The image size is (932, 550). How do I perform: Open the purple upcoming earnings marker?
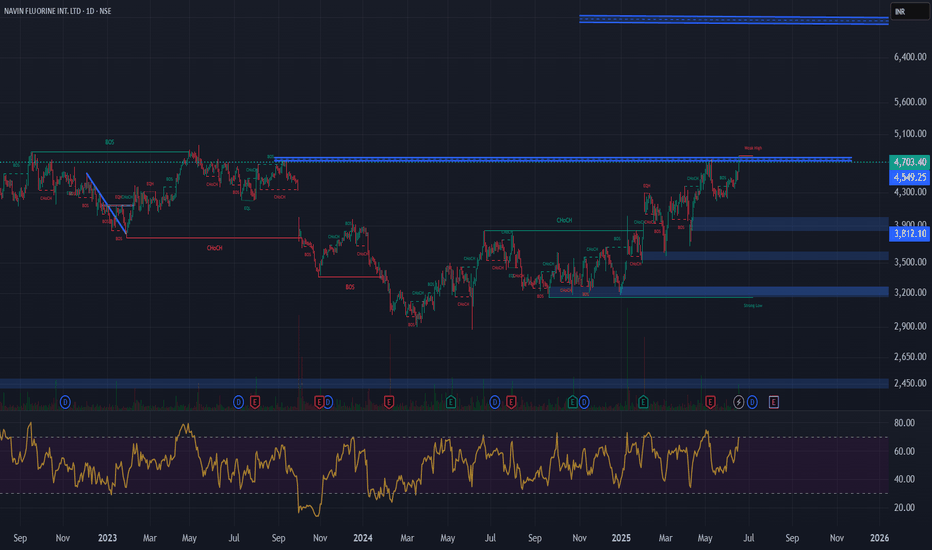[773, 403]
